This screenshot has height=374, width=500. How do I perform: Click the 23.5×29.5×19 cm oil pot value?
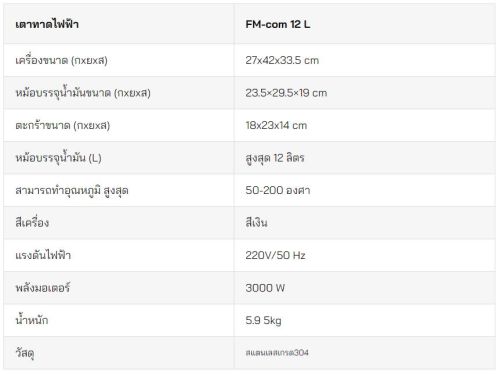(x=286, y=93)
